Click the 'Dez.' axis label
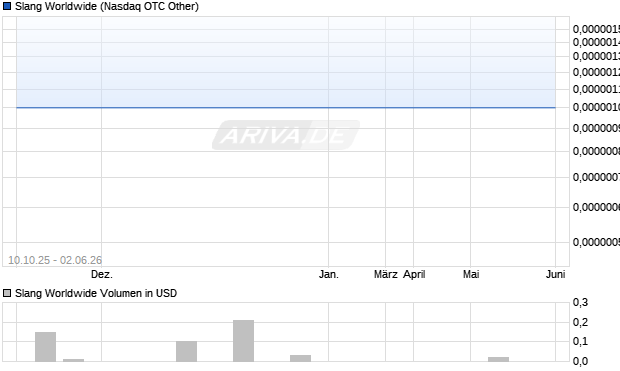The height and width of the screenshot is (371, 620). (x=102, y=274)
